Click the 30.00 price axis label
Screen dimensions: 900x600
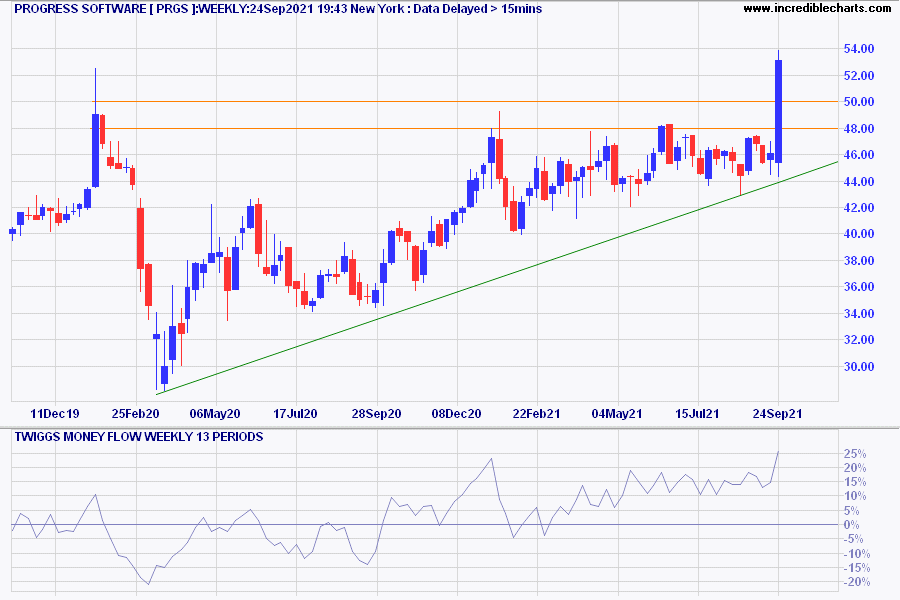click(x=859, y=366)
